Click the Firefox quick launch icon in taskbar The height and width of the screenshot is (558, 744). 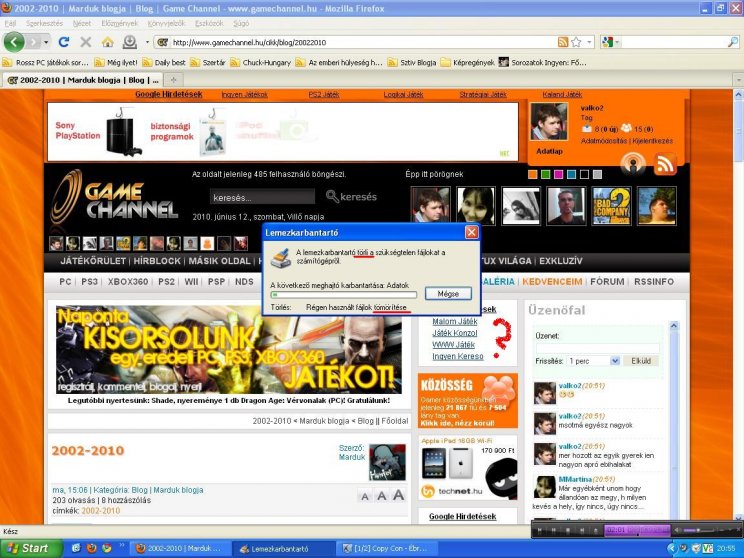(x=92, y=548)
